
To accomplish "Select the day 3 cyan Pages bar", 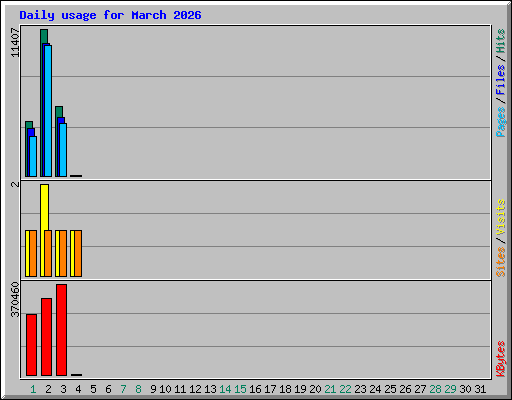I will click(63, 150).
